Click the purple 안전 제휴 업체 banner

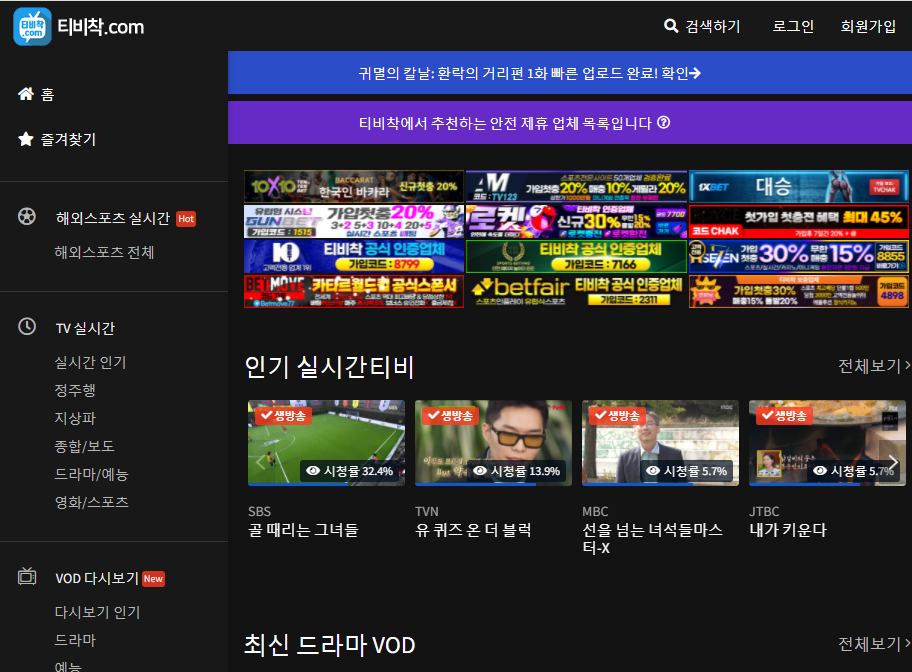point(570,123)
